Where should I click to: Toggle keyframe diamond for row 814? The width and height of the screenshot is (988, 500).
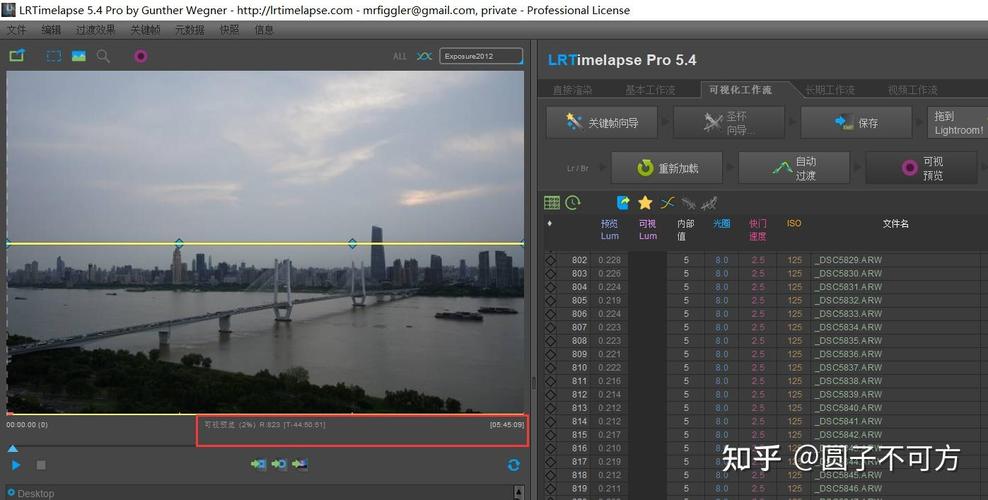click(x=551, y=421)
